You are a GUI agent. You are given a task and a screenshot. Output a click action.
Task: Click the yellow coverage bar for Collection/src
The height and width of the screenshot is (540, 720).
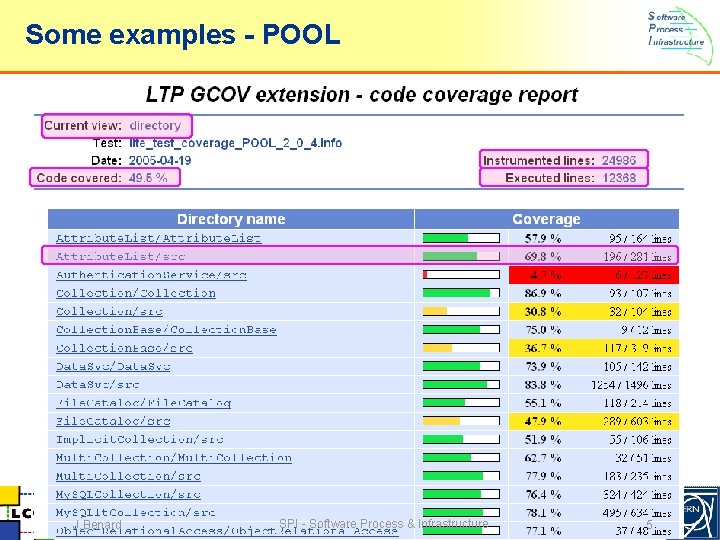coord(461,311)
